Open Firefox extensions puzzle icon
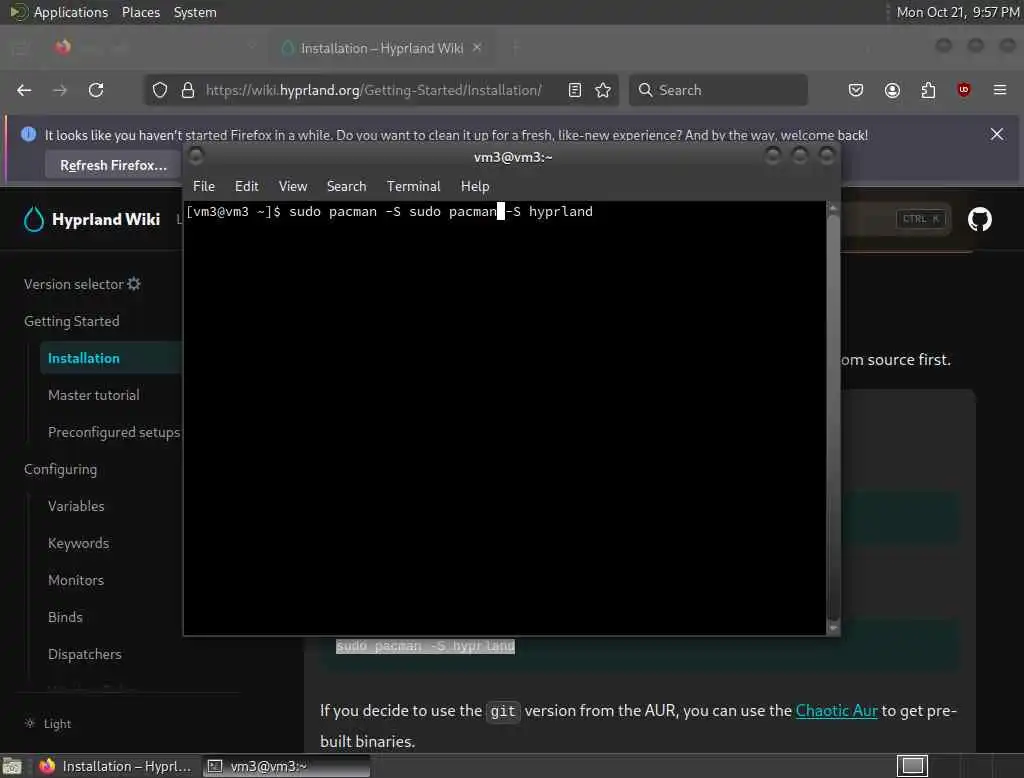The width and height of the screenshot is (1024, 778). [x=928, y=90]
